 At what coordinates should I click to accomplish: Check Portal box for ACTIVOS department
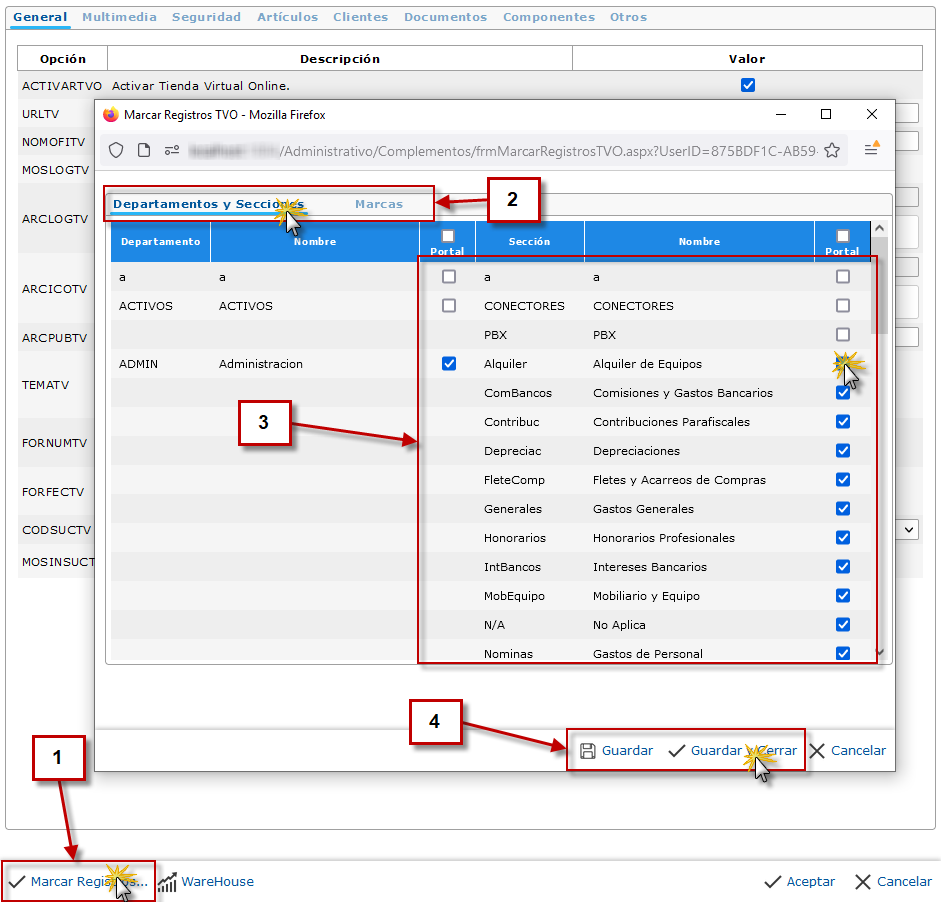(x=449, y=306)
